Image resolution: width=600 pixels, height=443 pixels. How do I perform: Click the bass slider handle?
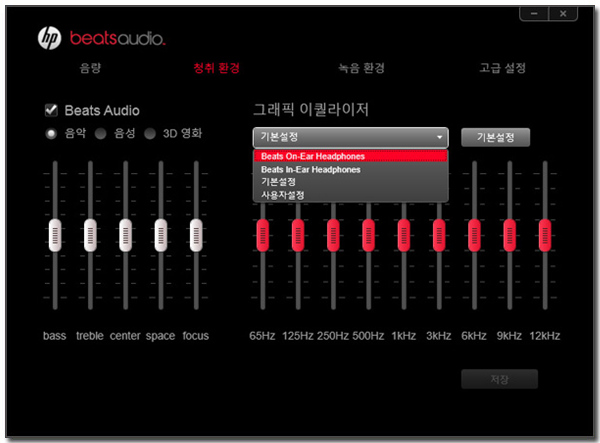pos(55,235)
